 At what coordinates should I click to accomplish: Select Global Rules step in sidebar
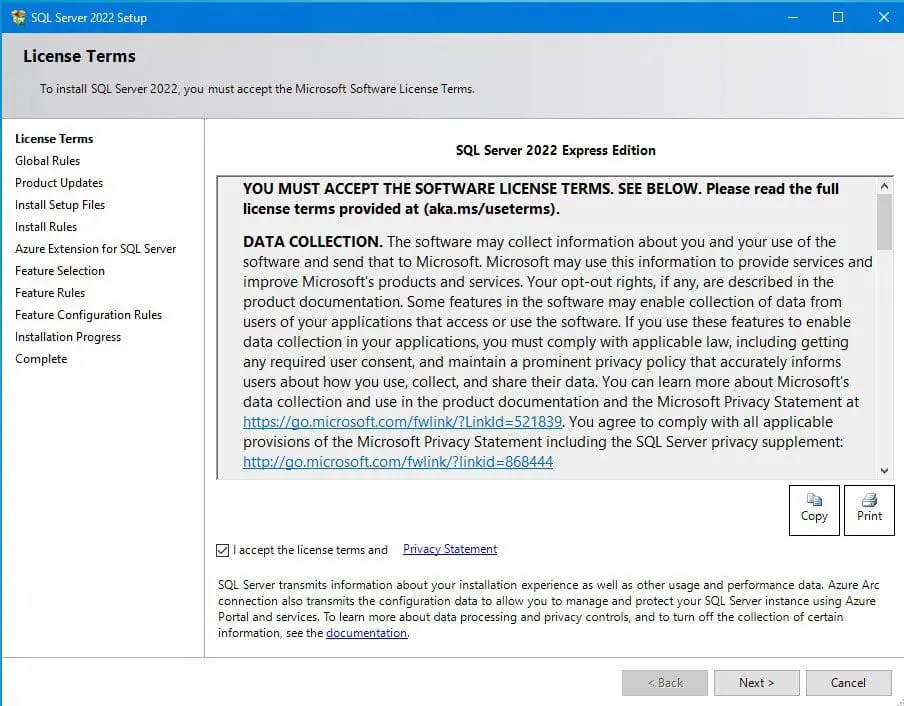click(x=47, y=161)
